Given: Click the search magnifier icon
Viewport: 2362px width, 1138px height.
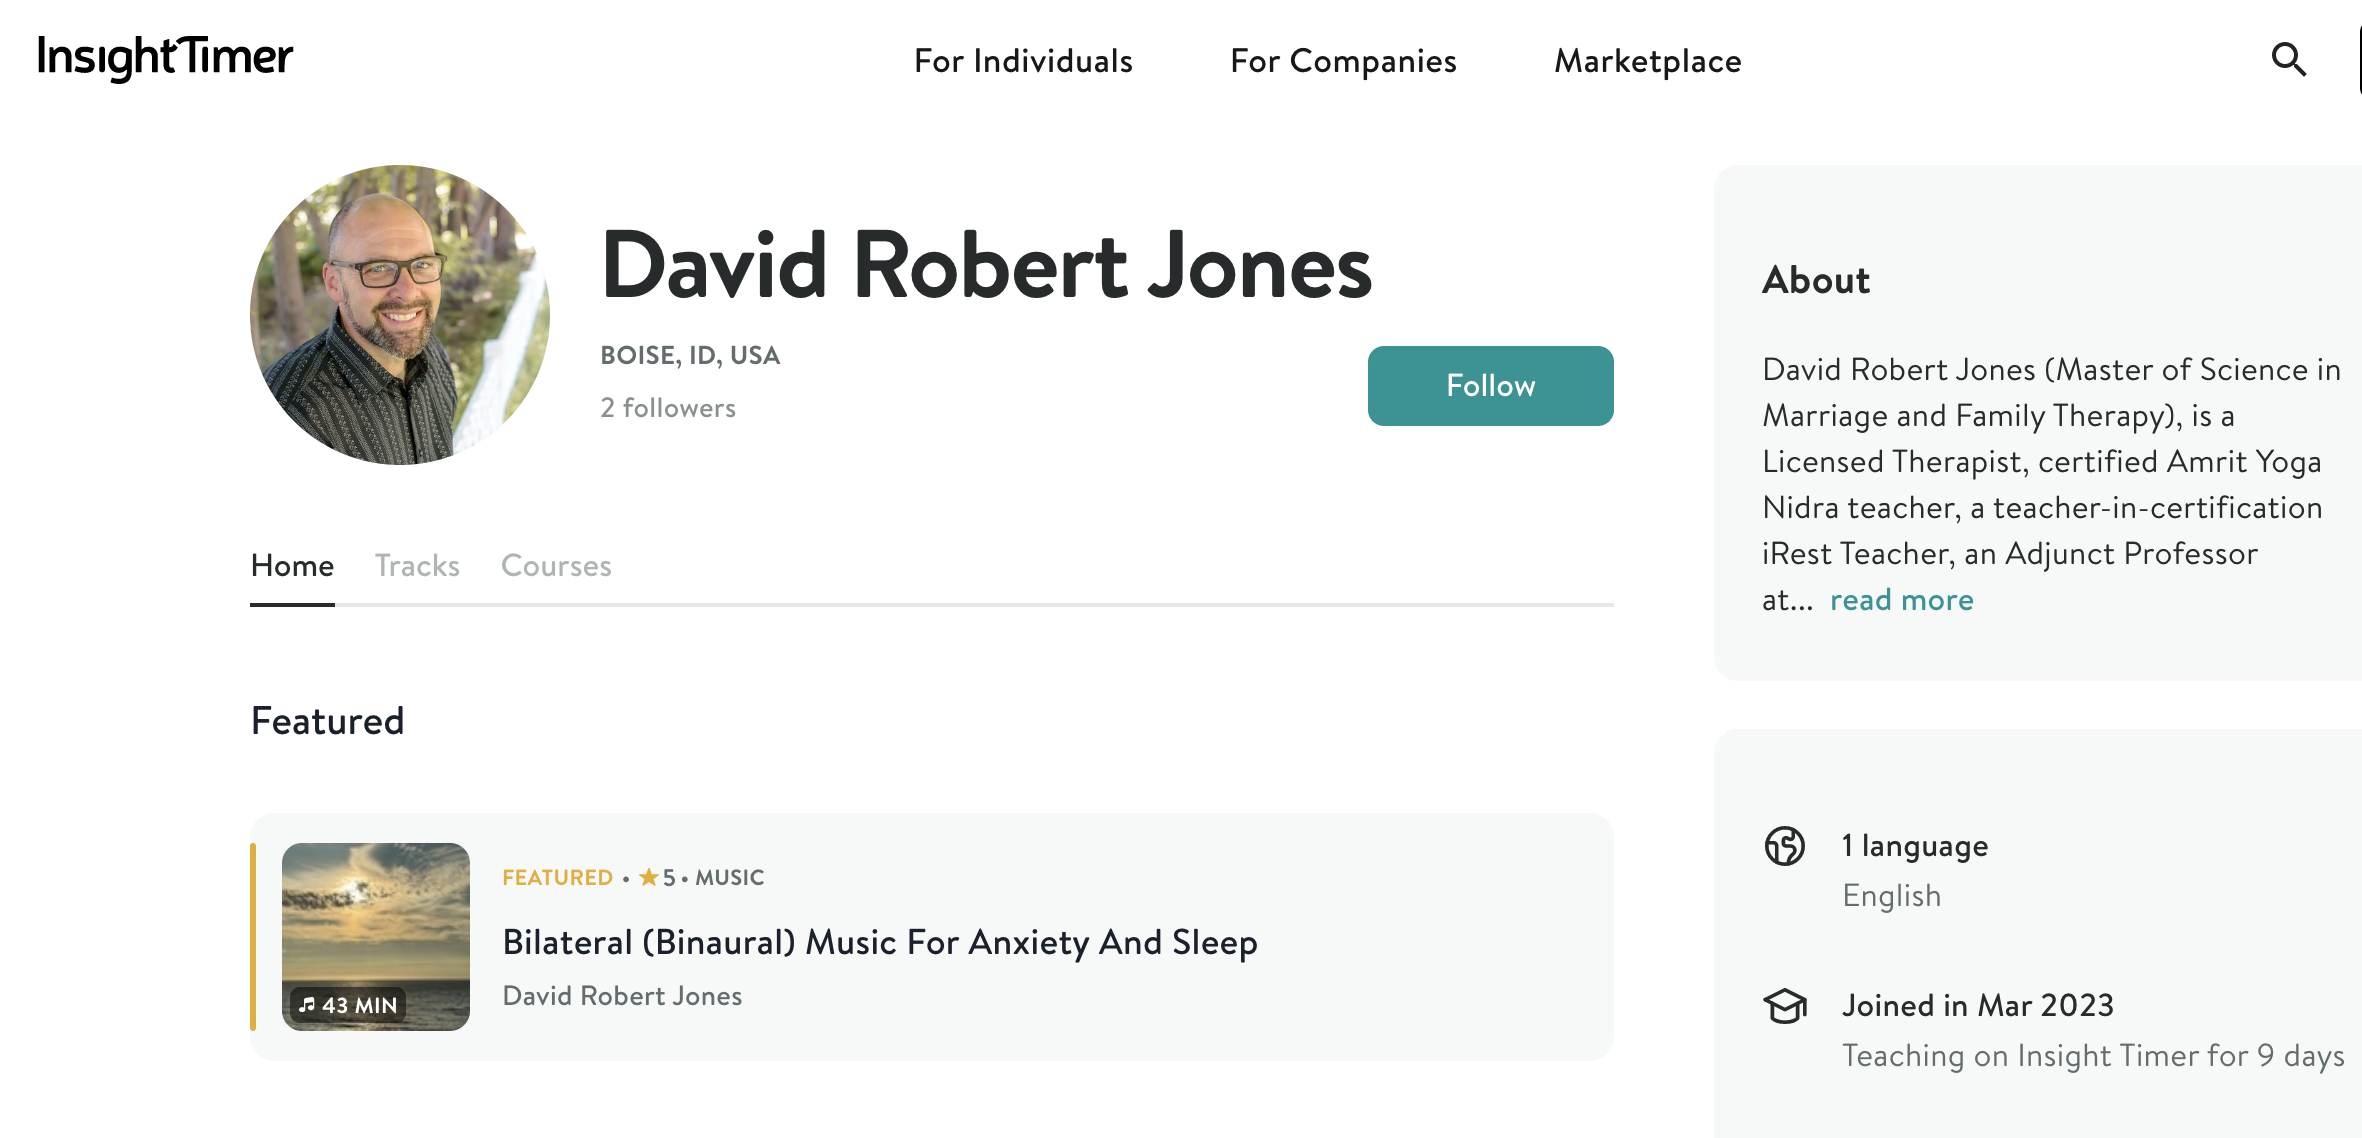Looking at the screenshot, I should click(x=2288, y=60).
